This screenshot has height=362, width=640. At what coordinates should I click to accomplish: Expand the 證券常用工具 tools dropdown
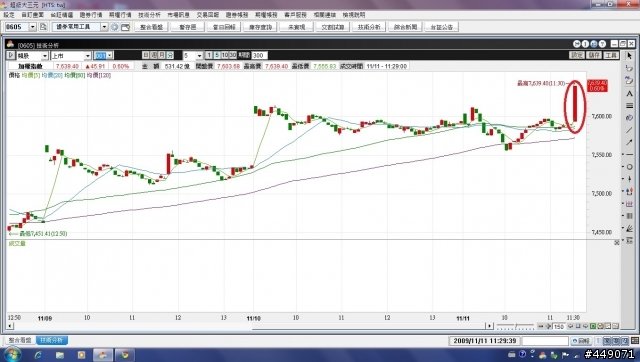[104, 27]
